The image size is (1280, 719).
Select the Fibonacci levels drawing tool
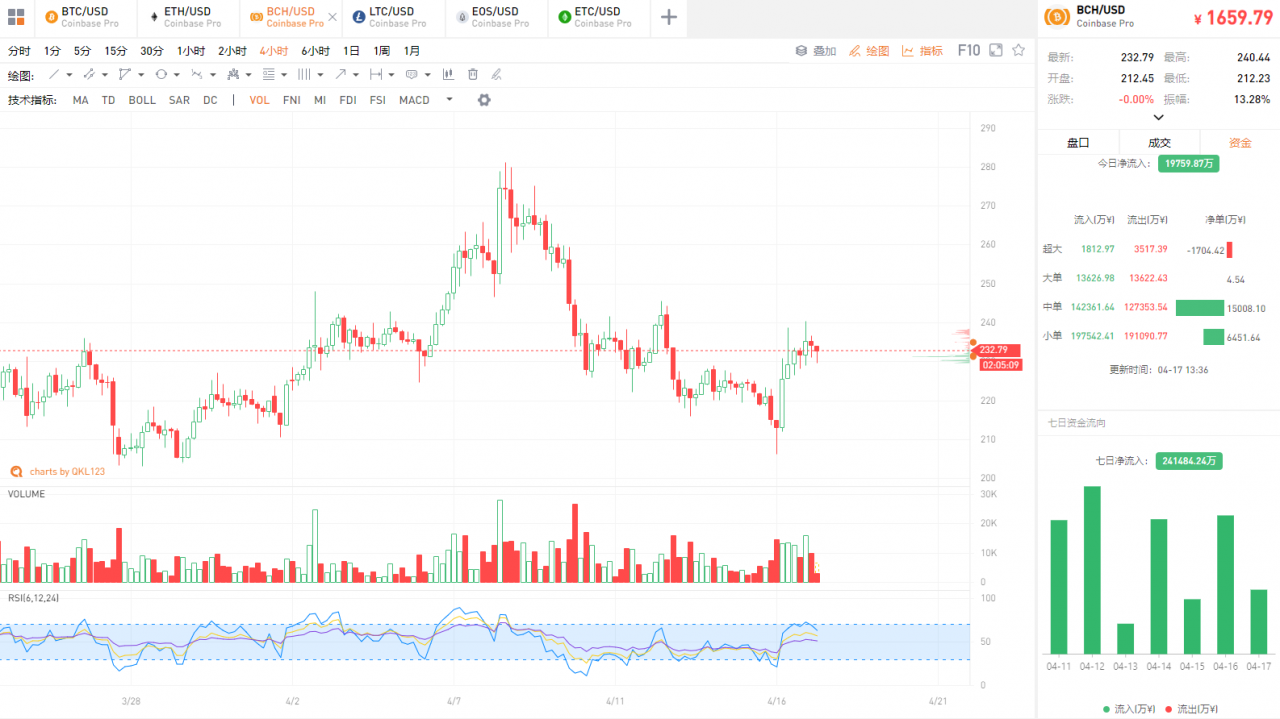pyautogui.click(x=268, y=75)
